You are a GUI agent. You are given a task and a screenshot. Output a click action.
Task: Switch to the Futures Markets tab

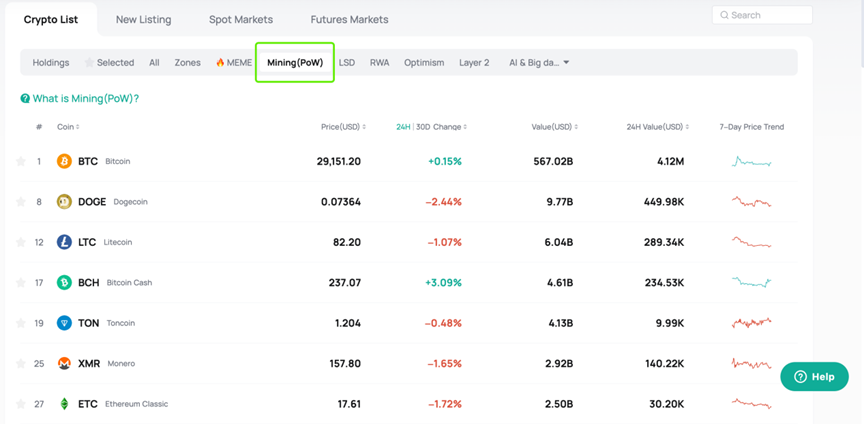coord(349,19)
